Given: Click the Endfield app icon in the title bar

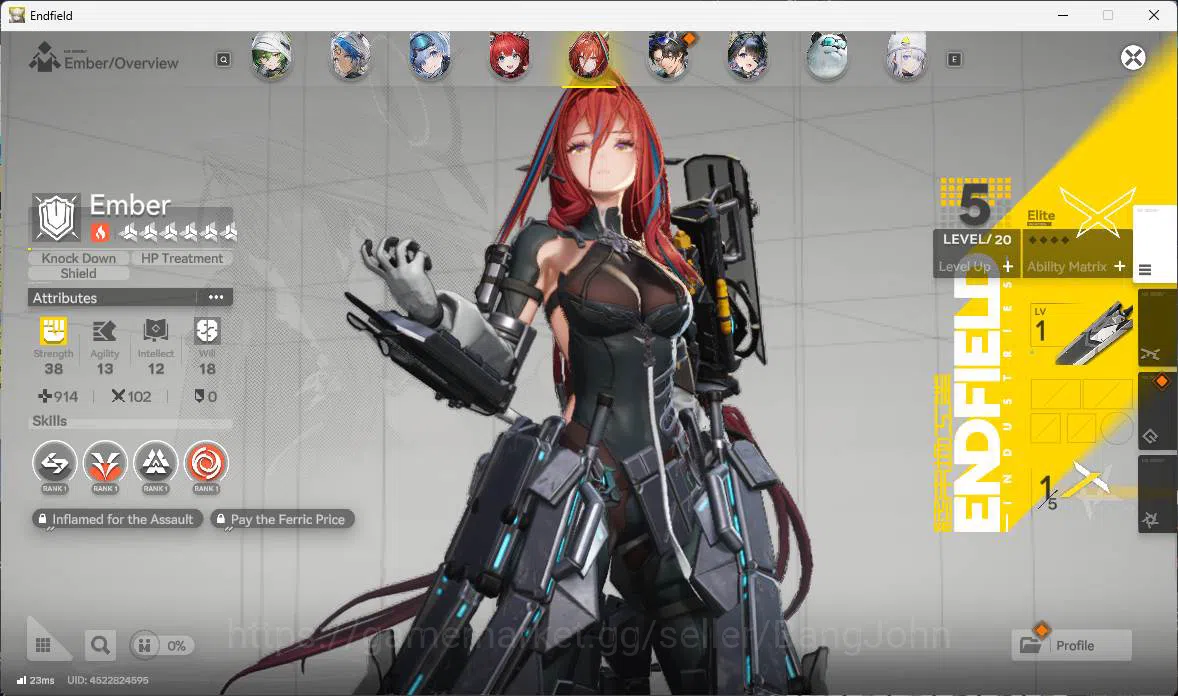Looking at the screenshot, I should tap(17, 15).
